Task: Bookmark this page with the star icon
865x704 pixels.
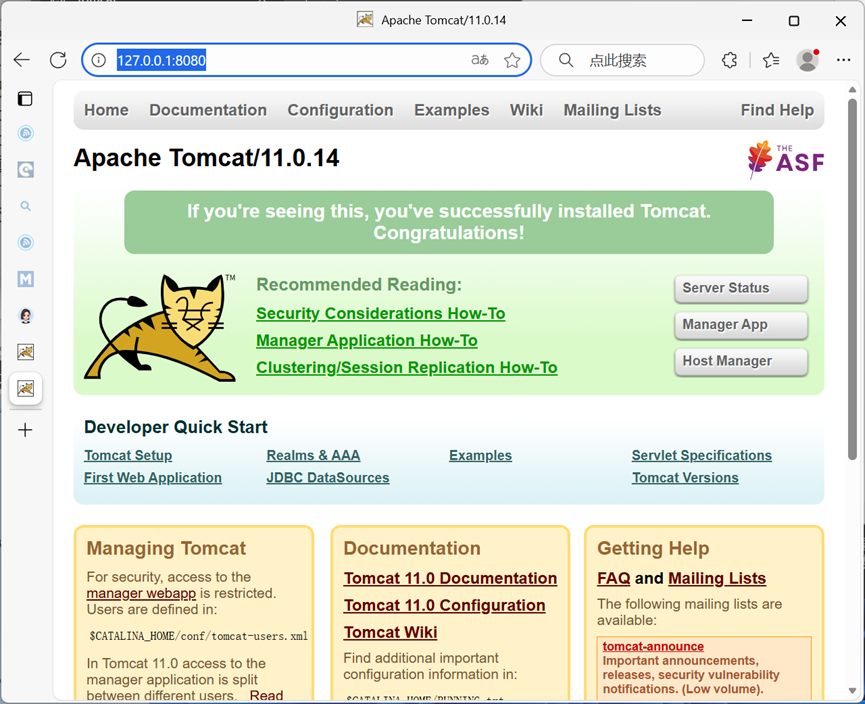Action: [512, 60]
